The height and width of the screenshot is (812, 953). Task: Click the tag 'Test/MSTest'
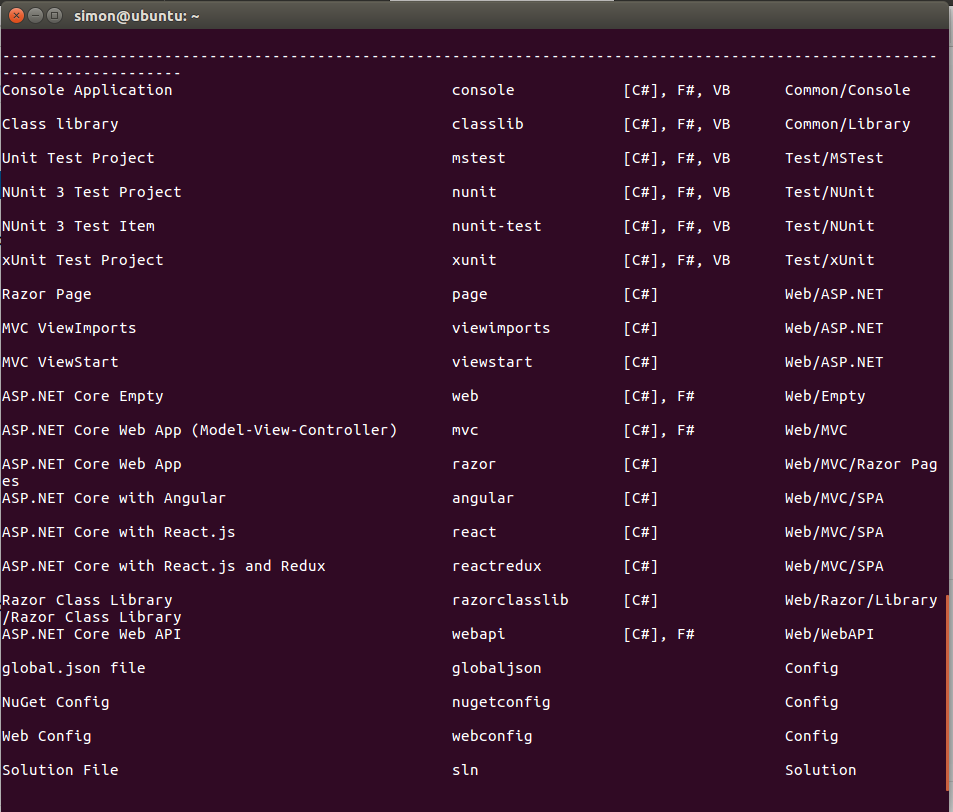(834, 159)
